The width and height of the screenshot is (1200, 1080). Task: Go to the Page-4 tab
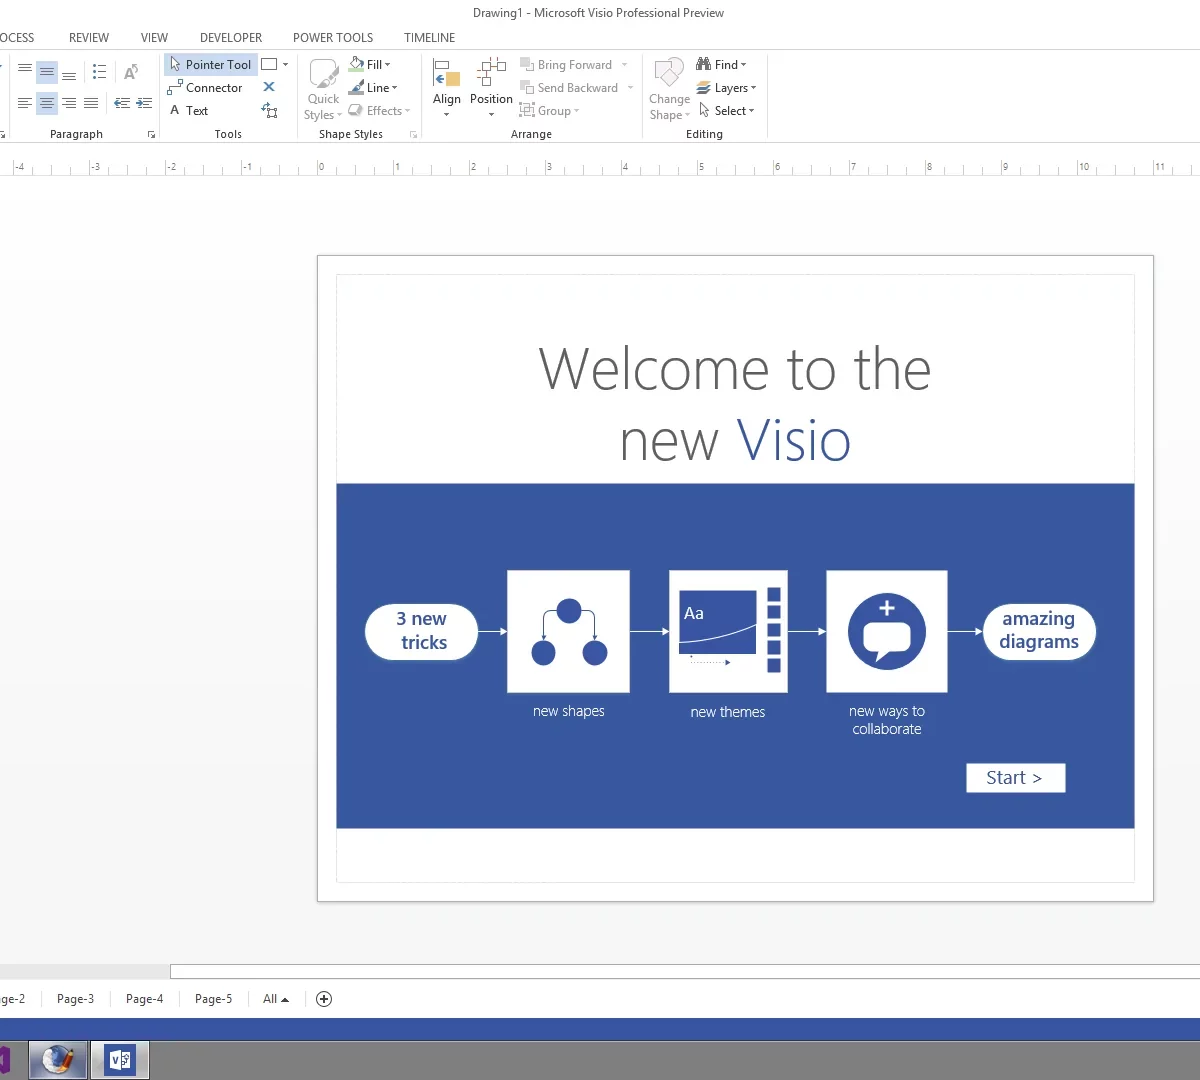click(144, 999)
